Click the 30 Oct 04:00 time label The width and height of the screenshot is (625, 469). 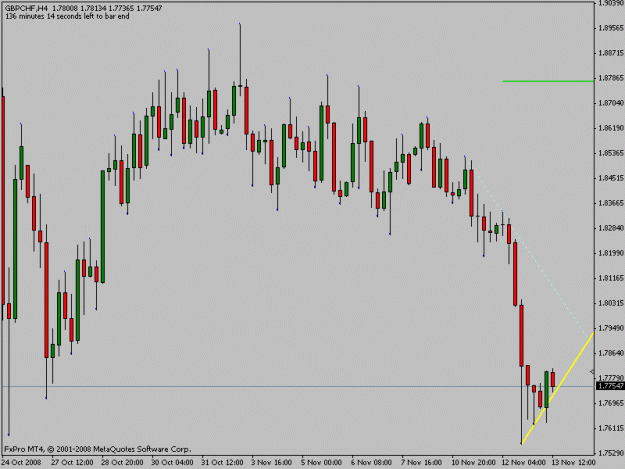click(x=172, y=463)
